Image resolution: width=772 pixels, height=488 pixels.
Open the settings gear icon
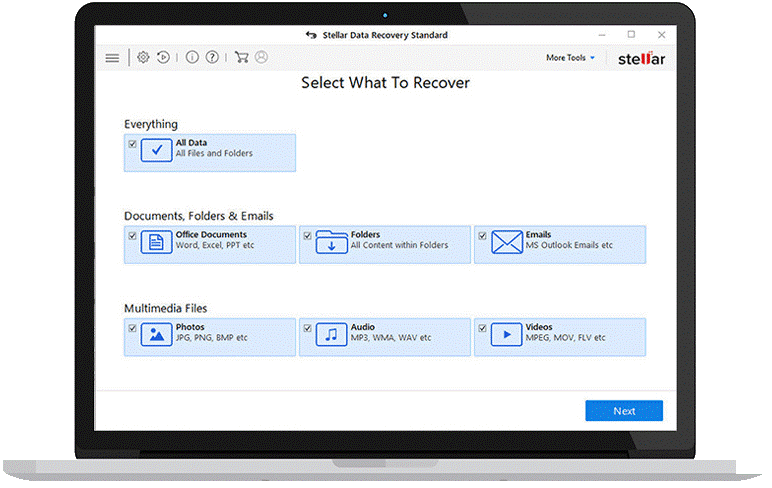[x=143, y=58]
